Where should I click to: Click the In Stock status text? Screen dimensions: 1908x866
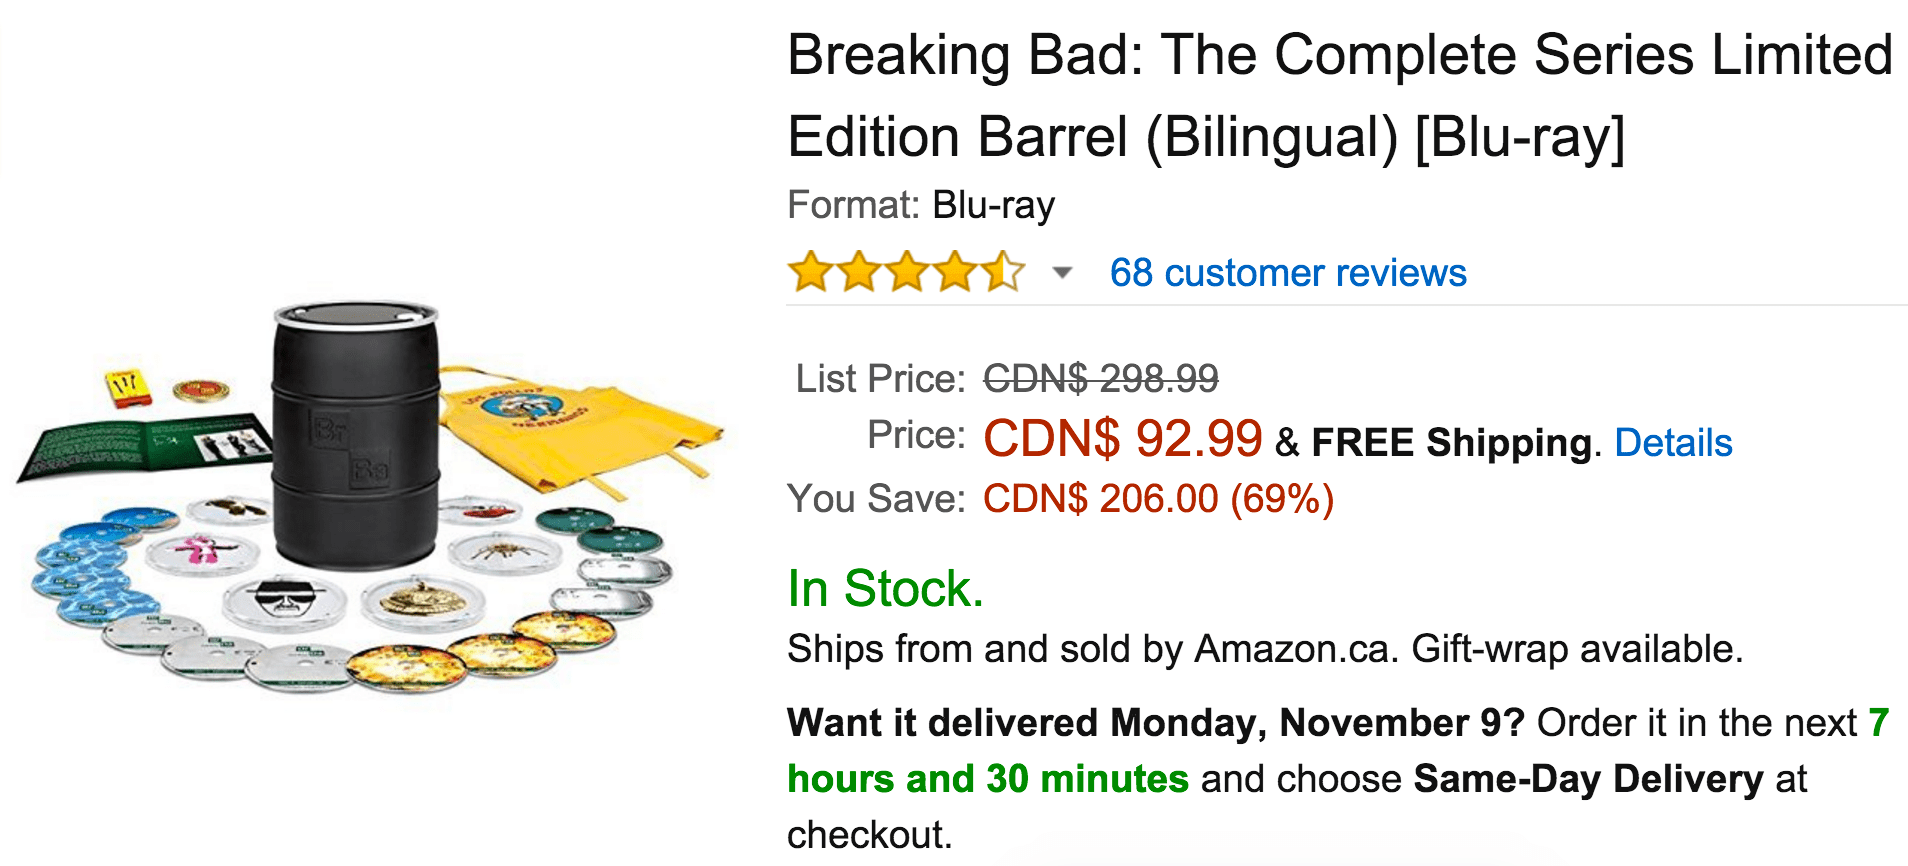[x=884, y=589]
